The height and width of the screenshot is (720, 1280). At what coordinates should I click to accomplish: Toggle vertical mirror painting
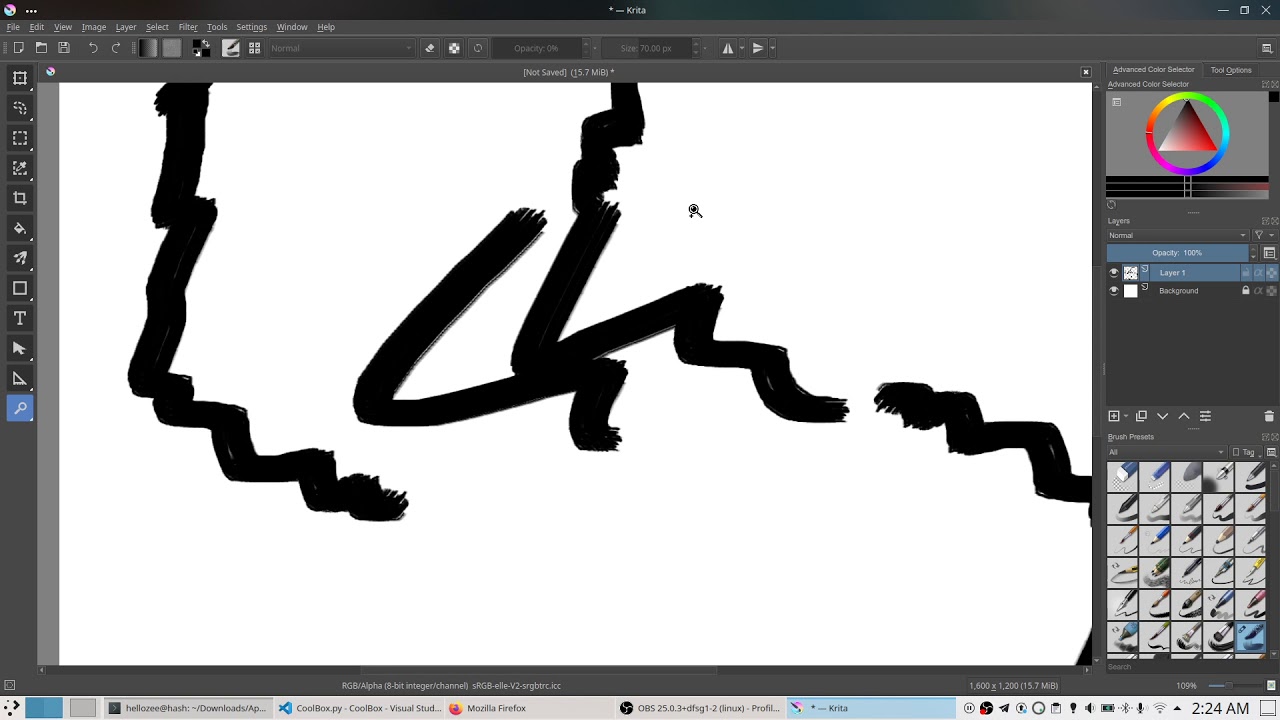(x=758, y=48)
